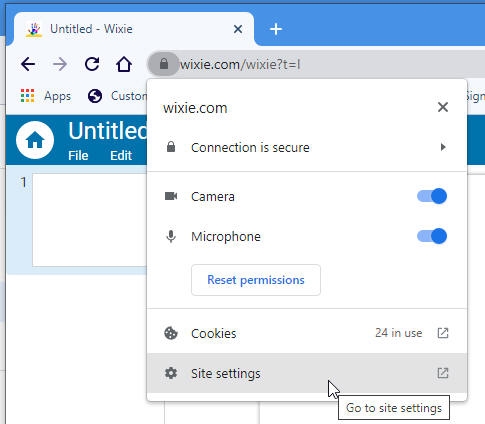The image size is (485, 424).
Task: Open the Wixie Edit menu
Action: click(121, 155)
